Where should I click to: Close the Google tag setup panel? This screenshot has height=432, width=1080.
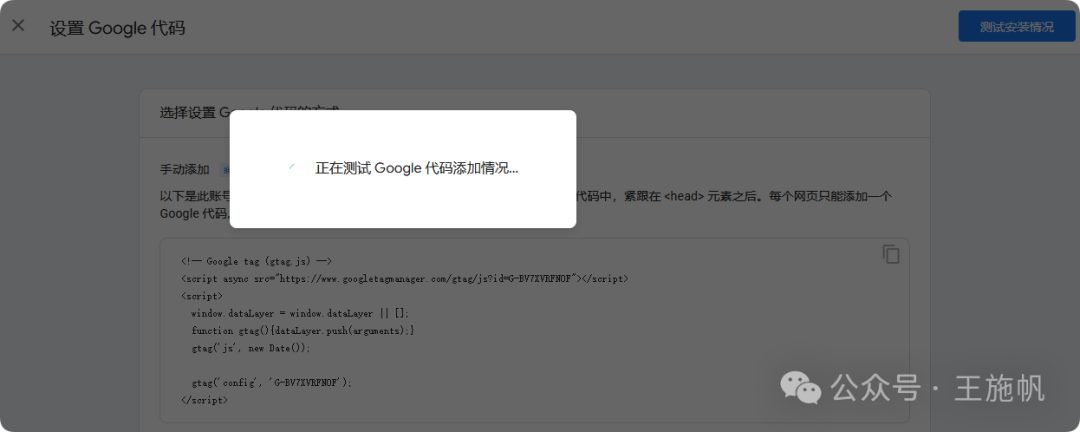[19, 26]
